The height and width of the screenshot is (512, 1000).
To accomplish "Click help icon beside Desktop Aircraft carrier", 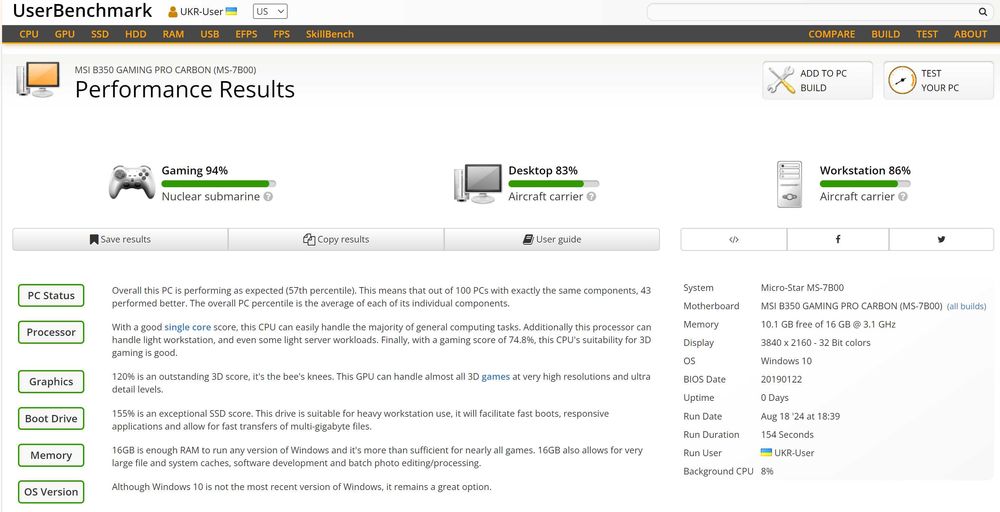I will tap(591, 196).
